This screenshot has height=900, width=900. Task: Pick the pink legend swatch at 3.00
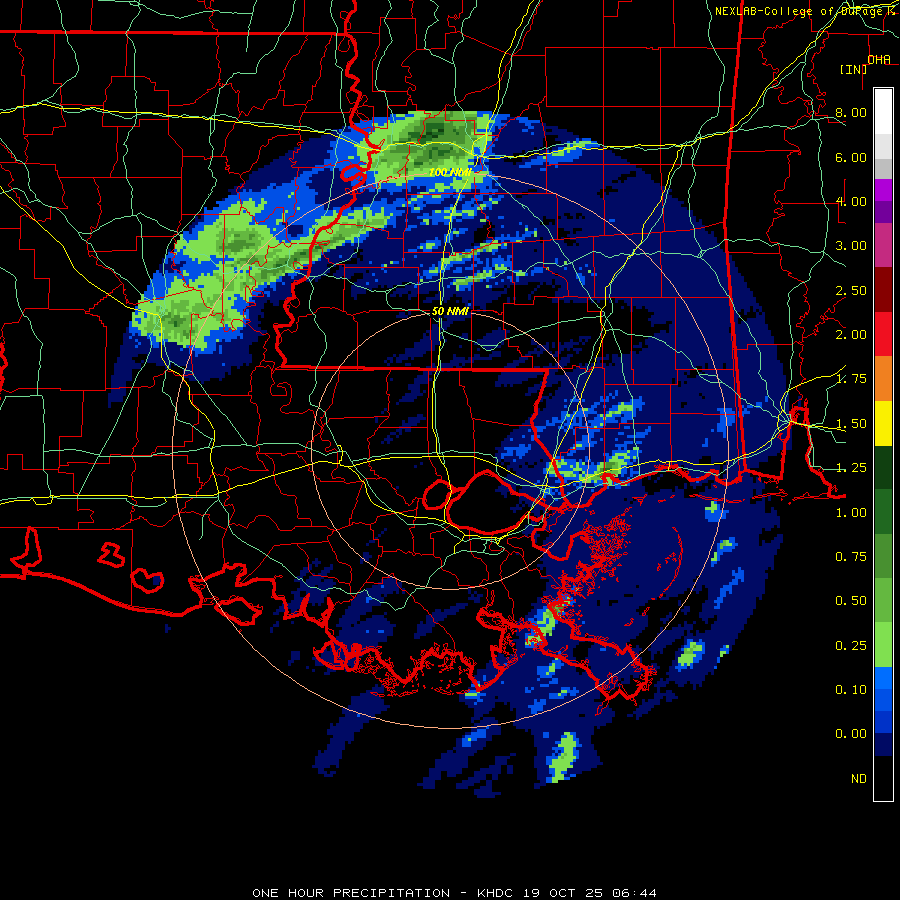[x=883, y=245]
